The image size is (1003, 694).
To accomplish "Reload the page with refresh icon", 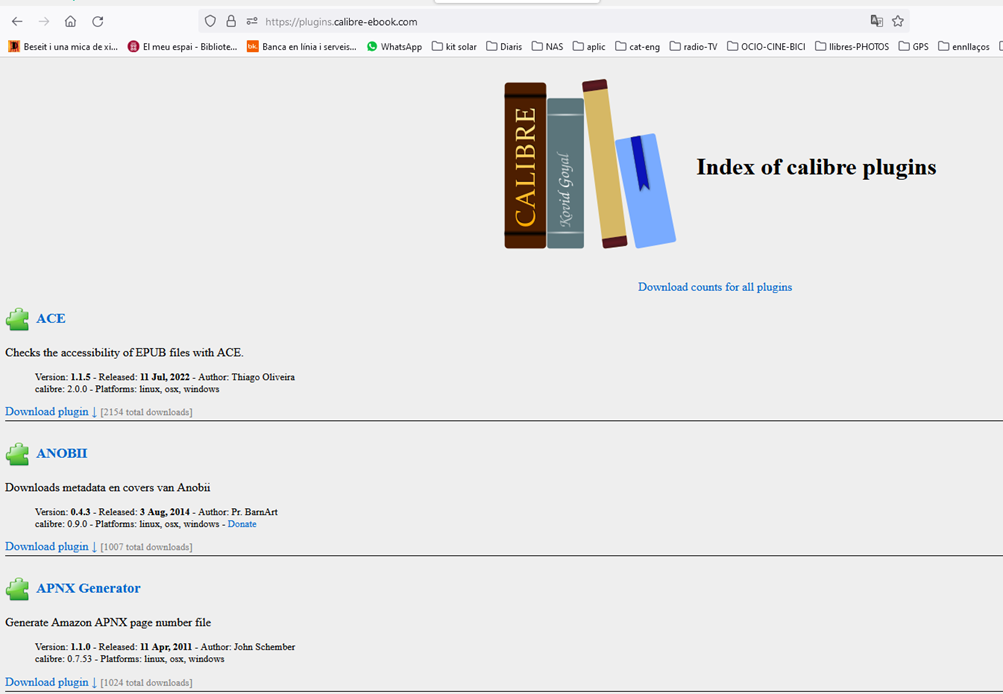I will (x=97, y=21).
